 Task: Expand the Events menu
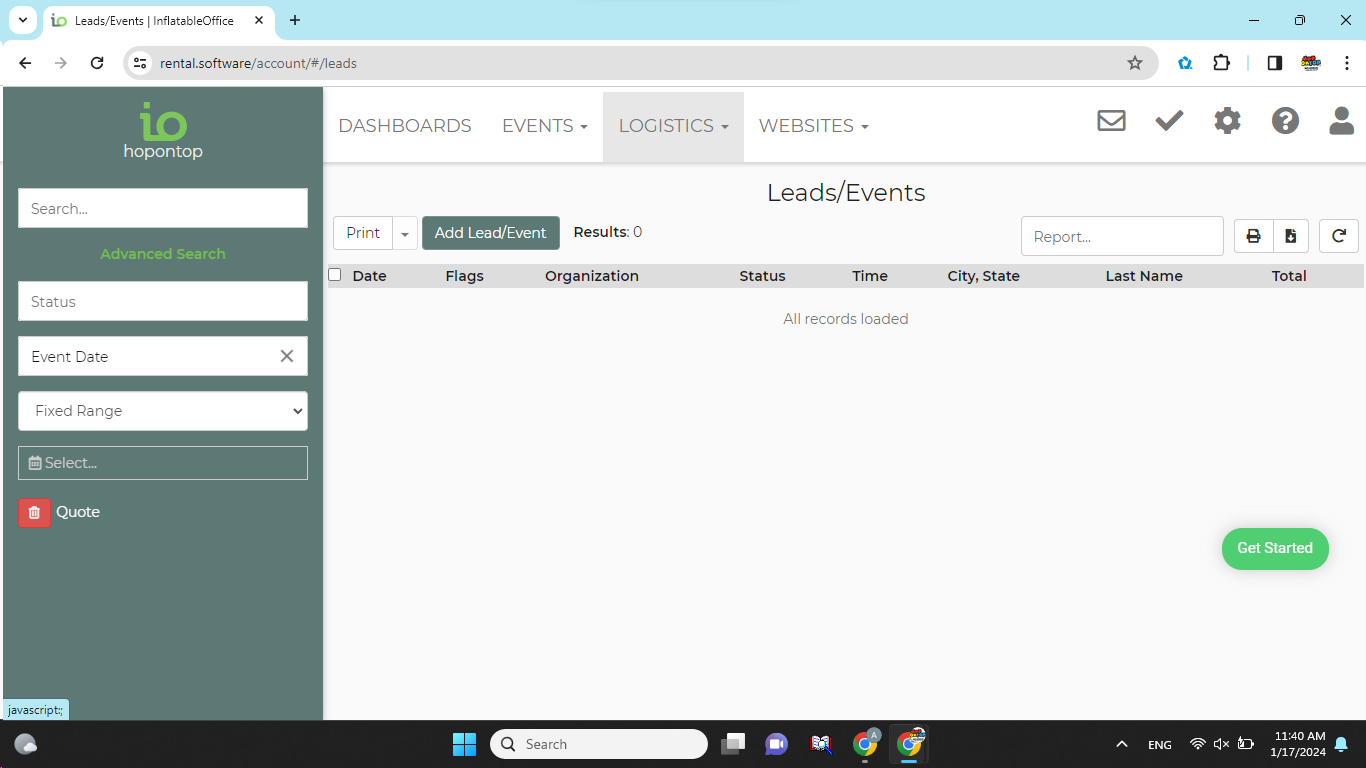click(544, 126)
